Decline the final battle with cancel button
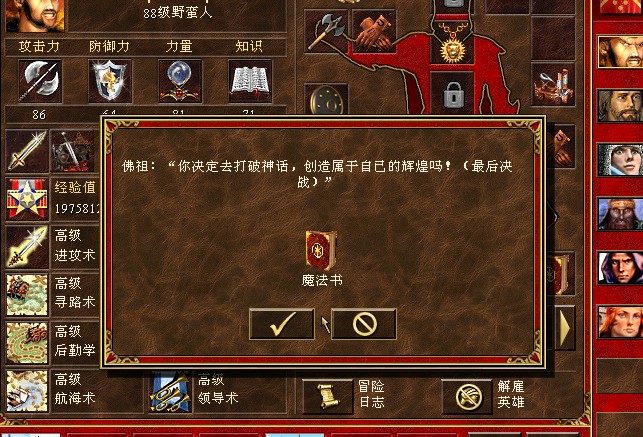643x437 pixels. coord(364,324)
